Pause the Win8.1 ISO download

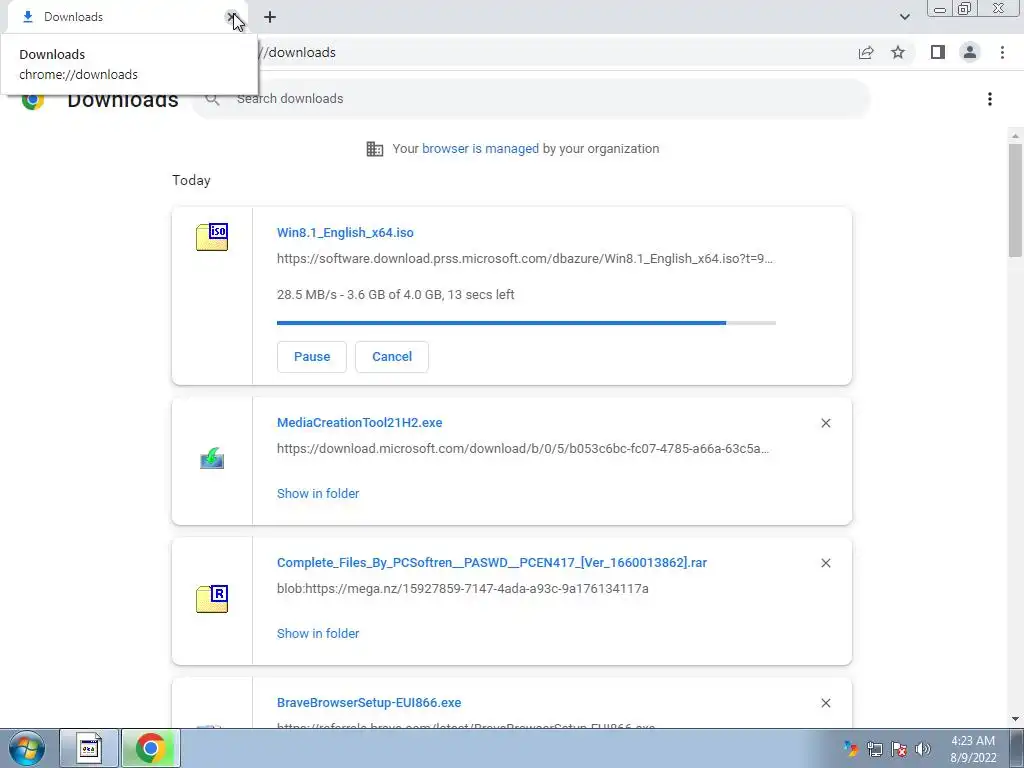(x=312, y=357)
